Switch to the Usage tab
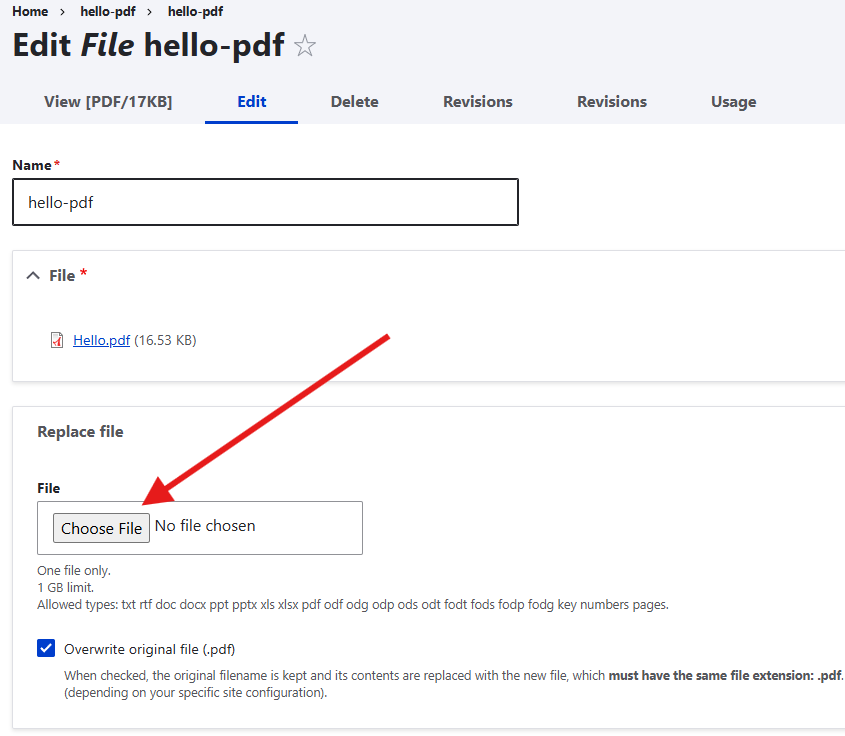845x736 pixels. pos(733,101)
